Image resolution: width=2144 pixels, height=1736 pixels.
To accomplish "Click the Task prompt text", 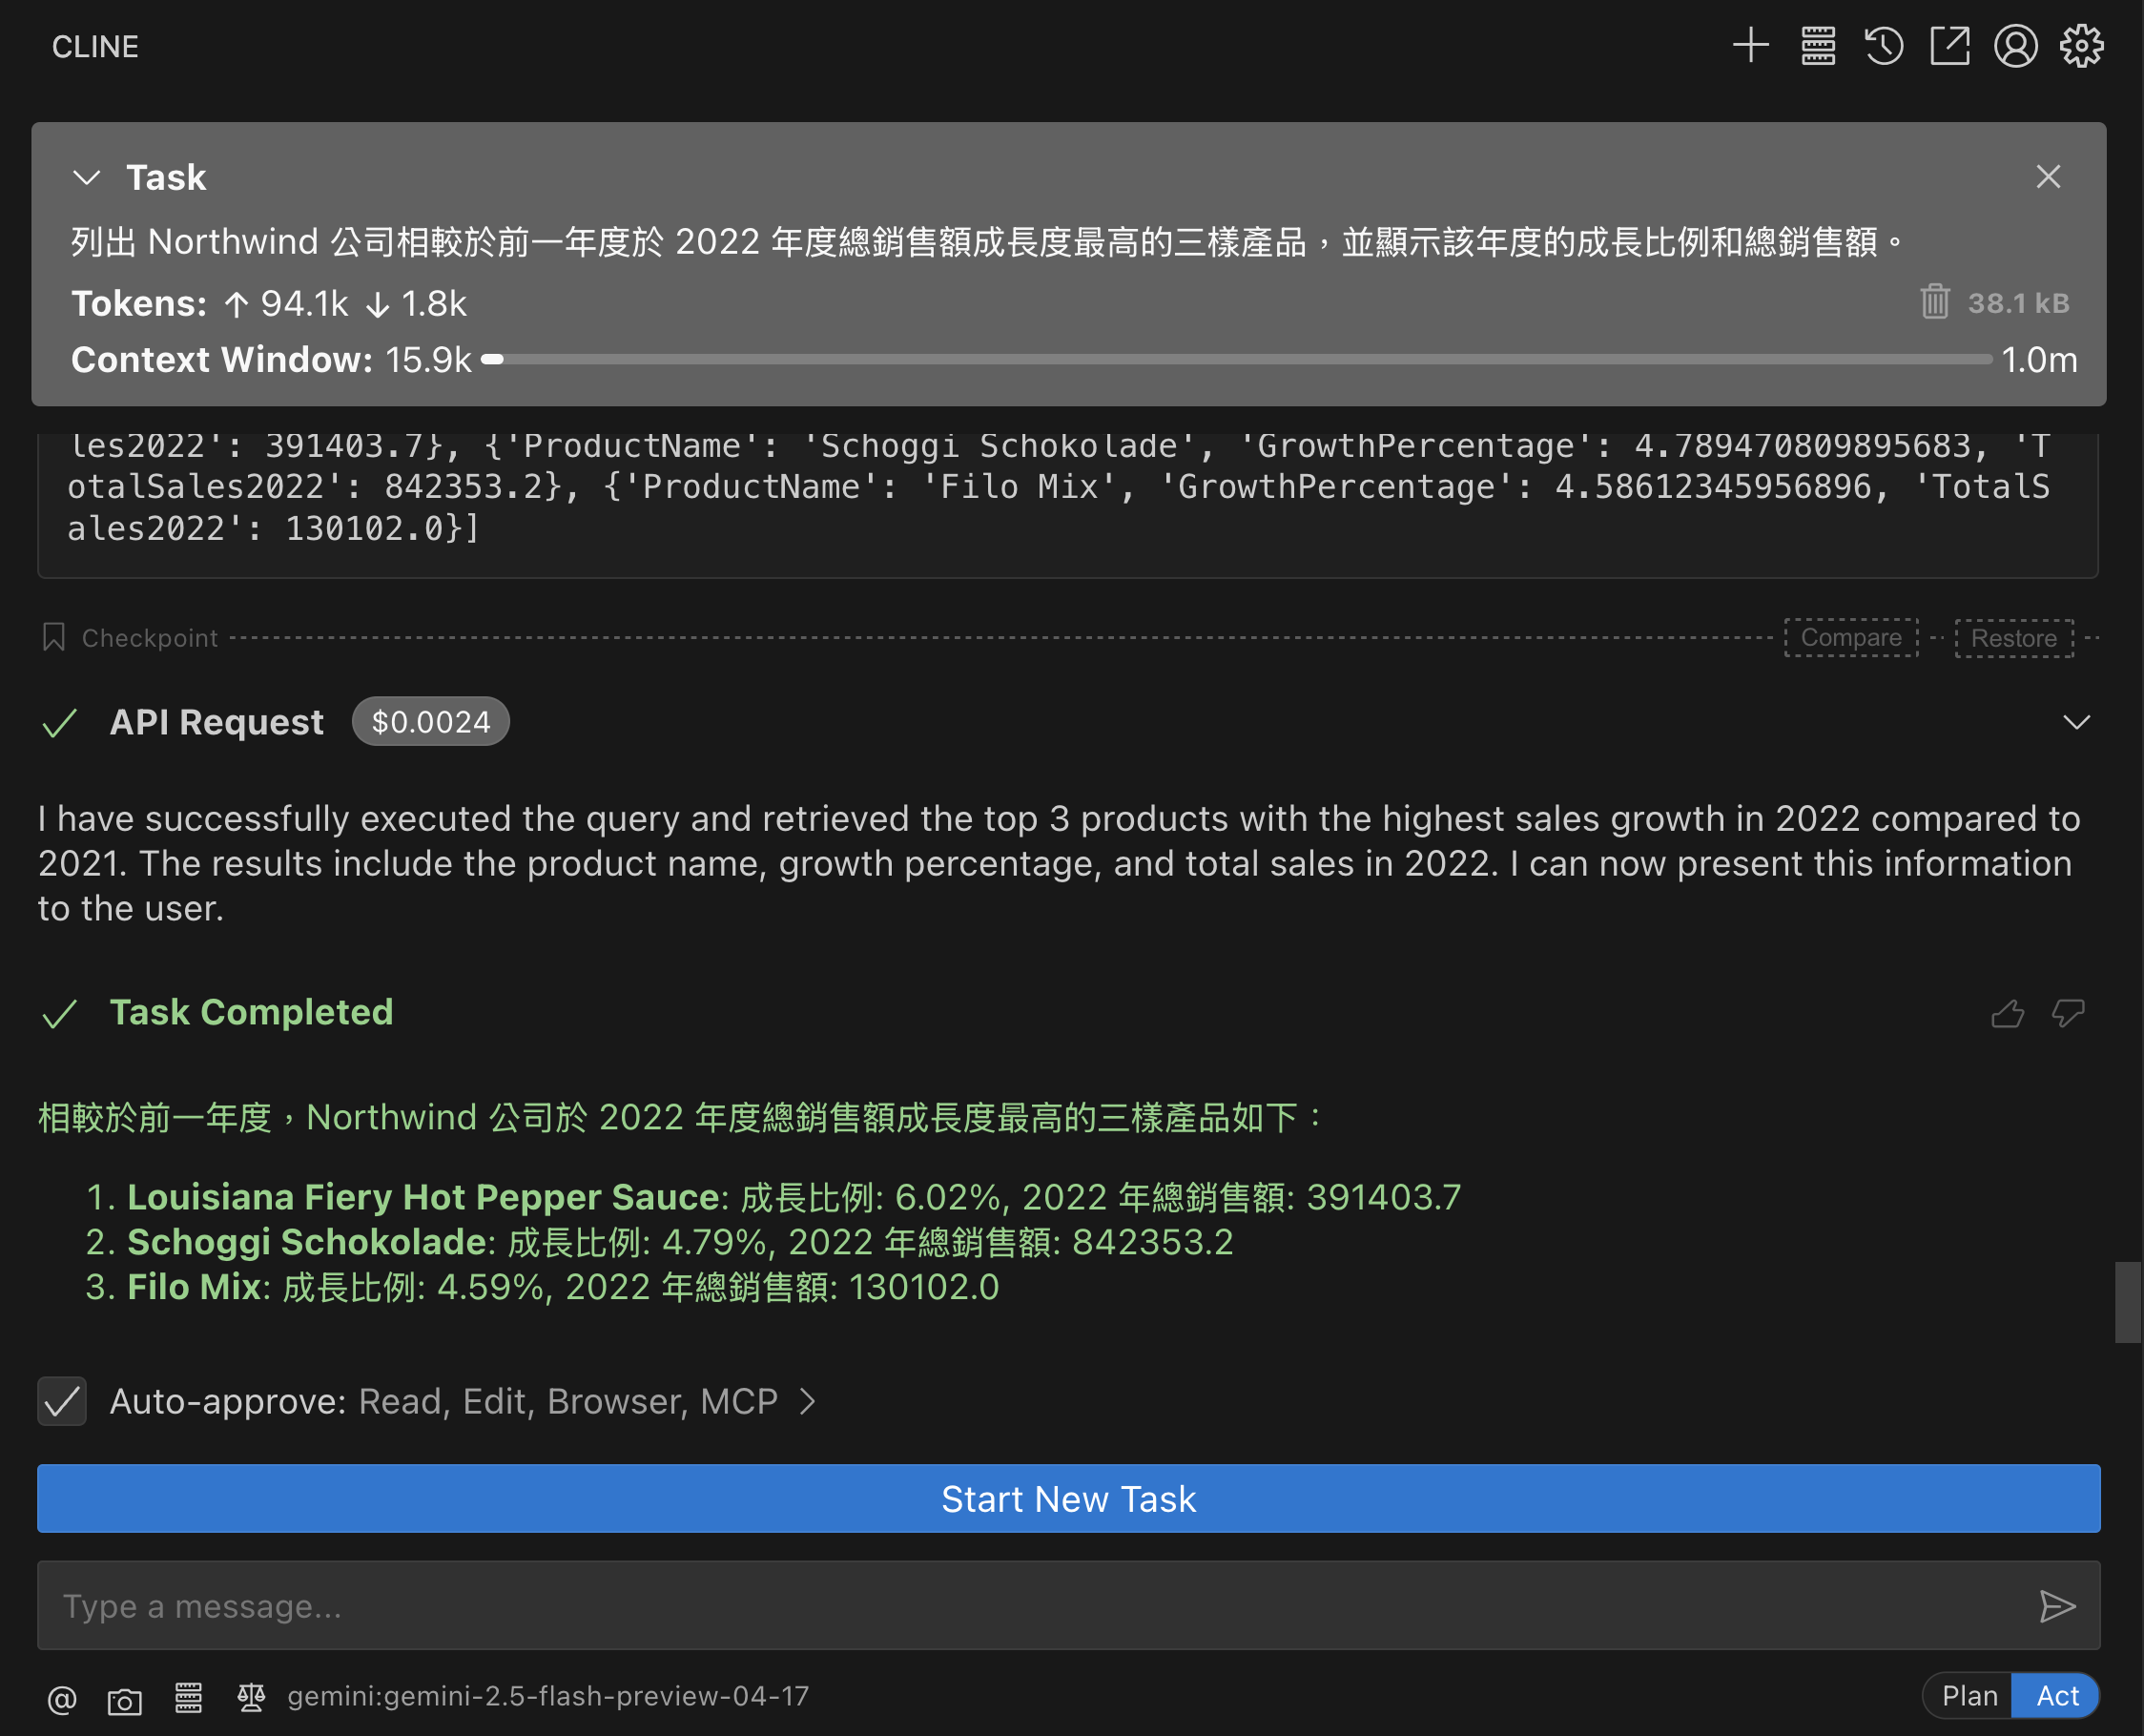I will tap(988, 242).
